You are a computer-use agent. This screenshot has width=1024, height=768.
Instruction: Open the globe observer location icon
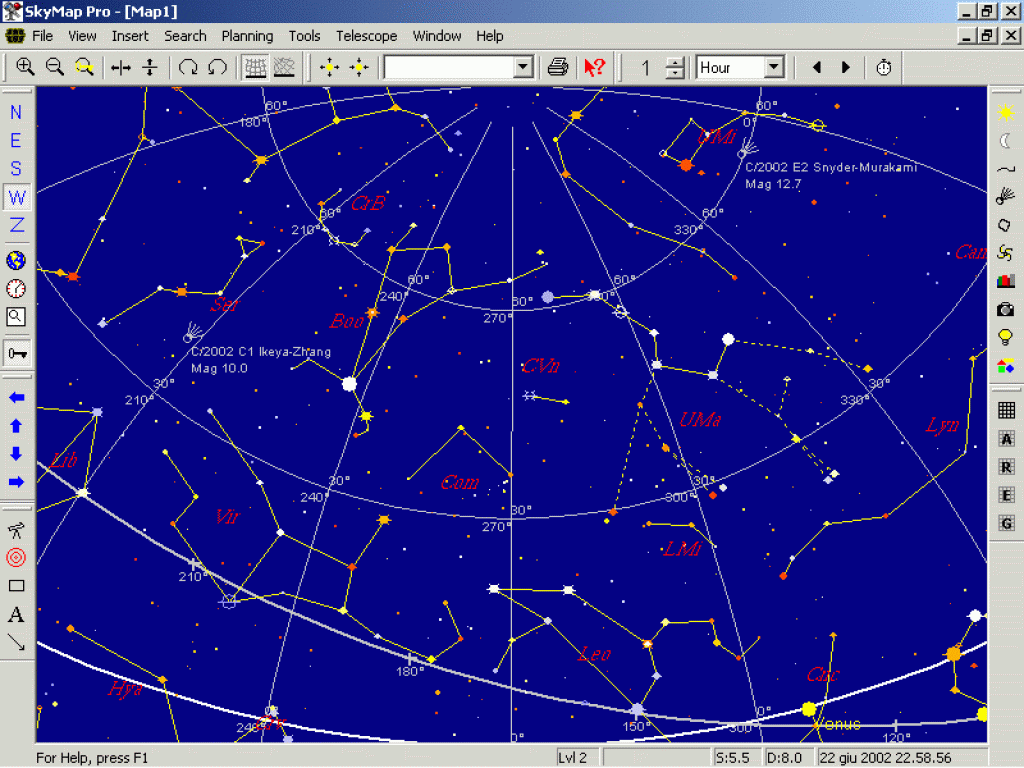click(16, 261)
